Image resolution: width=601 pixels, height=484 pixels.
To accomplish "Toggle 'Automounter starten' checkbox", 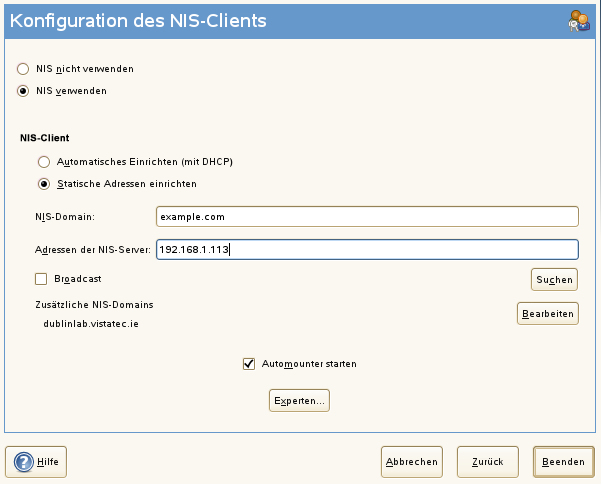I will 249,364.
